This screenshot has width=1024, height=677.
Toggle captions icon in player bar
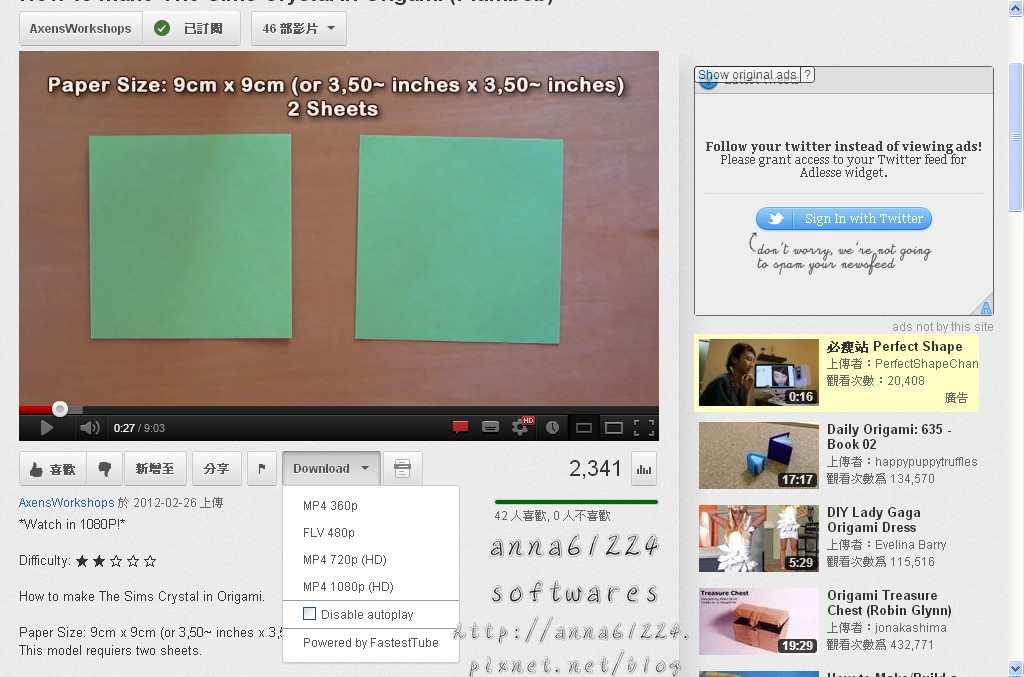(490, 427)
